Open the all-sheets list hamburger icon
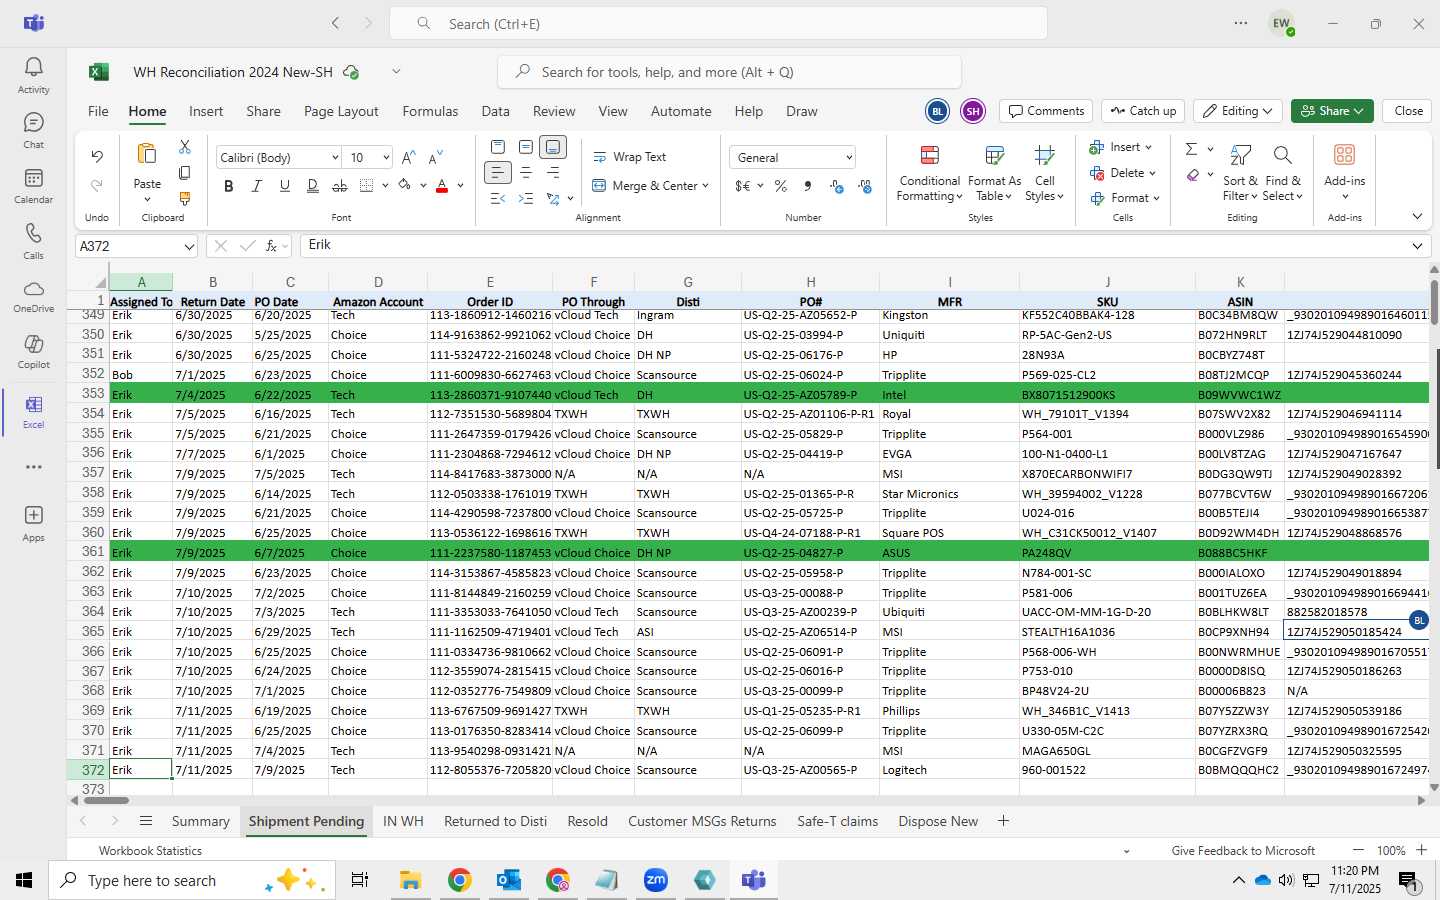 146,821
